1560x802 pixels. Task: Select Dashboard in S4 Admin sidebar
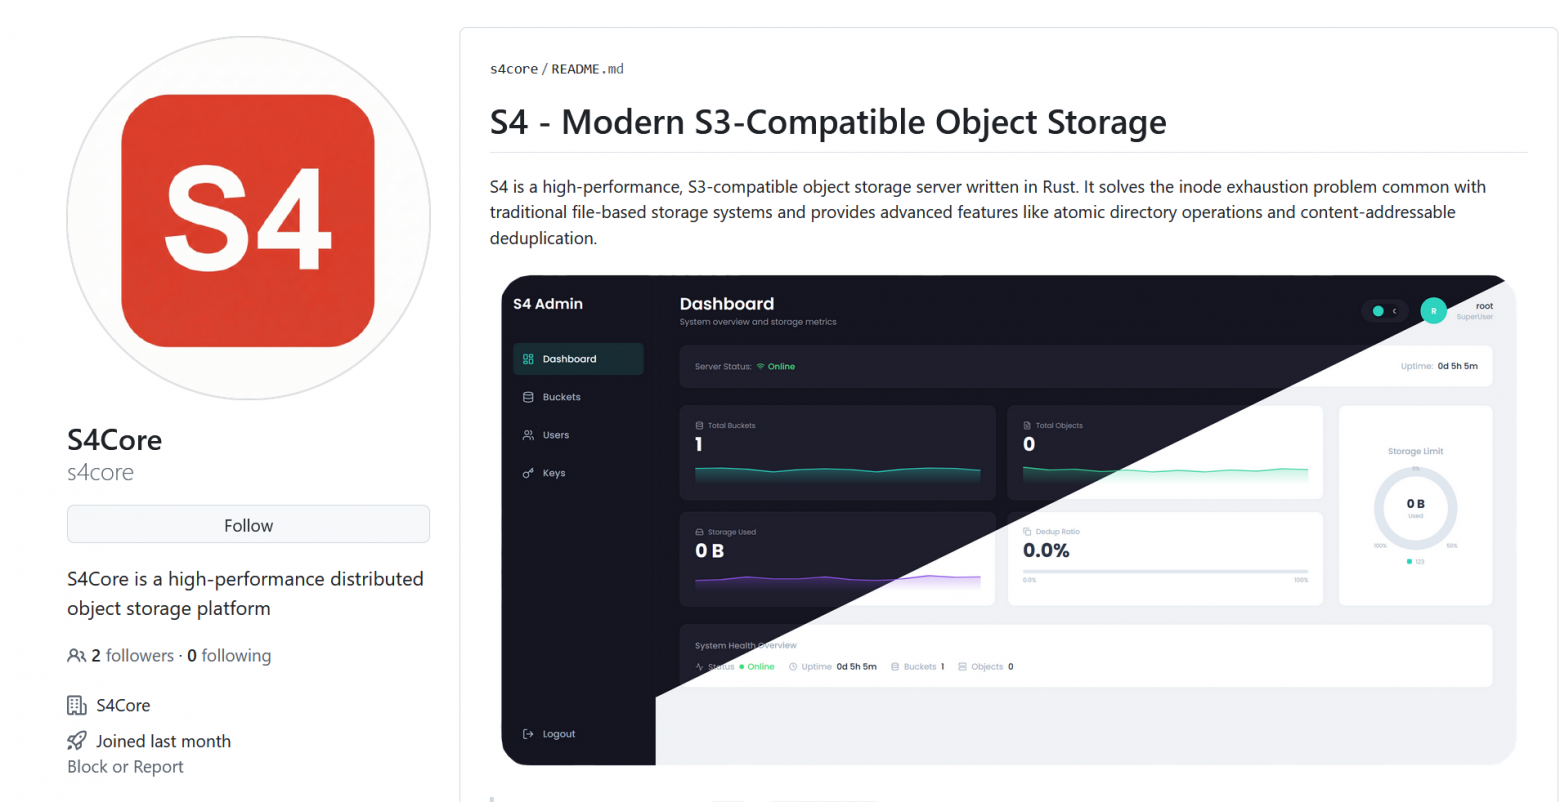[x=569, y=359]
